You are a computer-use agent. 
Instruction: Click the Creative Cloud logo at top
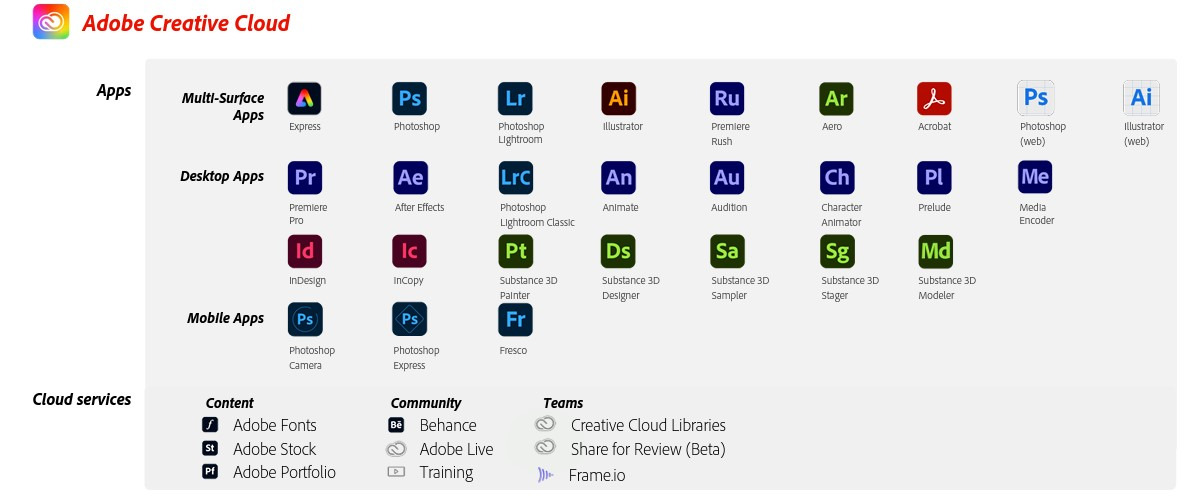coord(51,21)
